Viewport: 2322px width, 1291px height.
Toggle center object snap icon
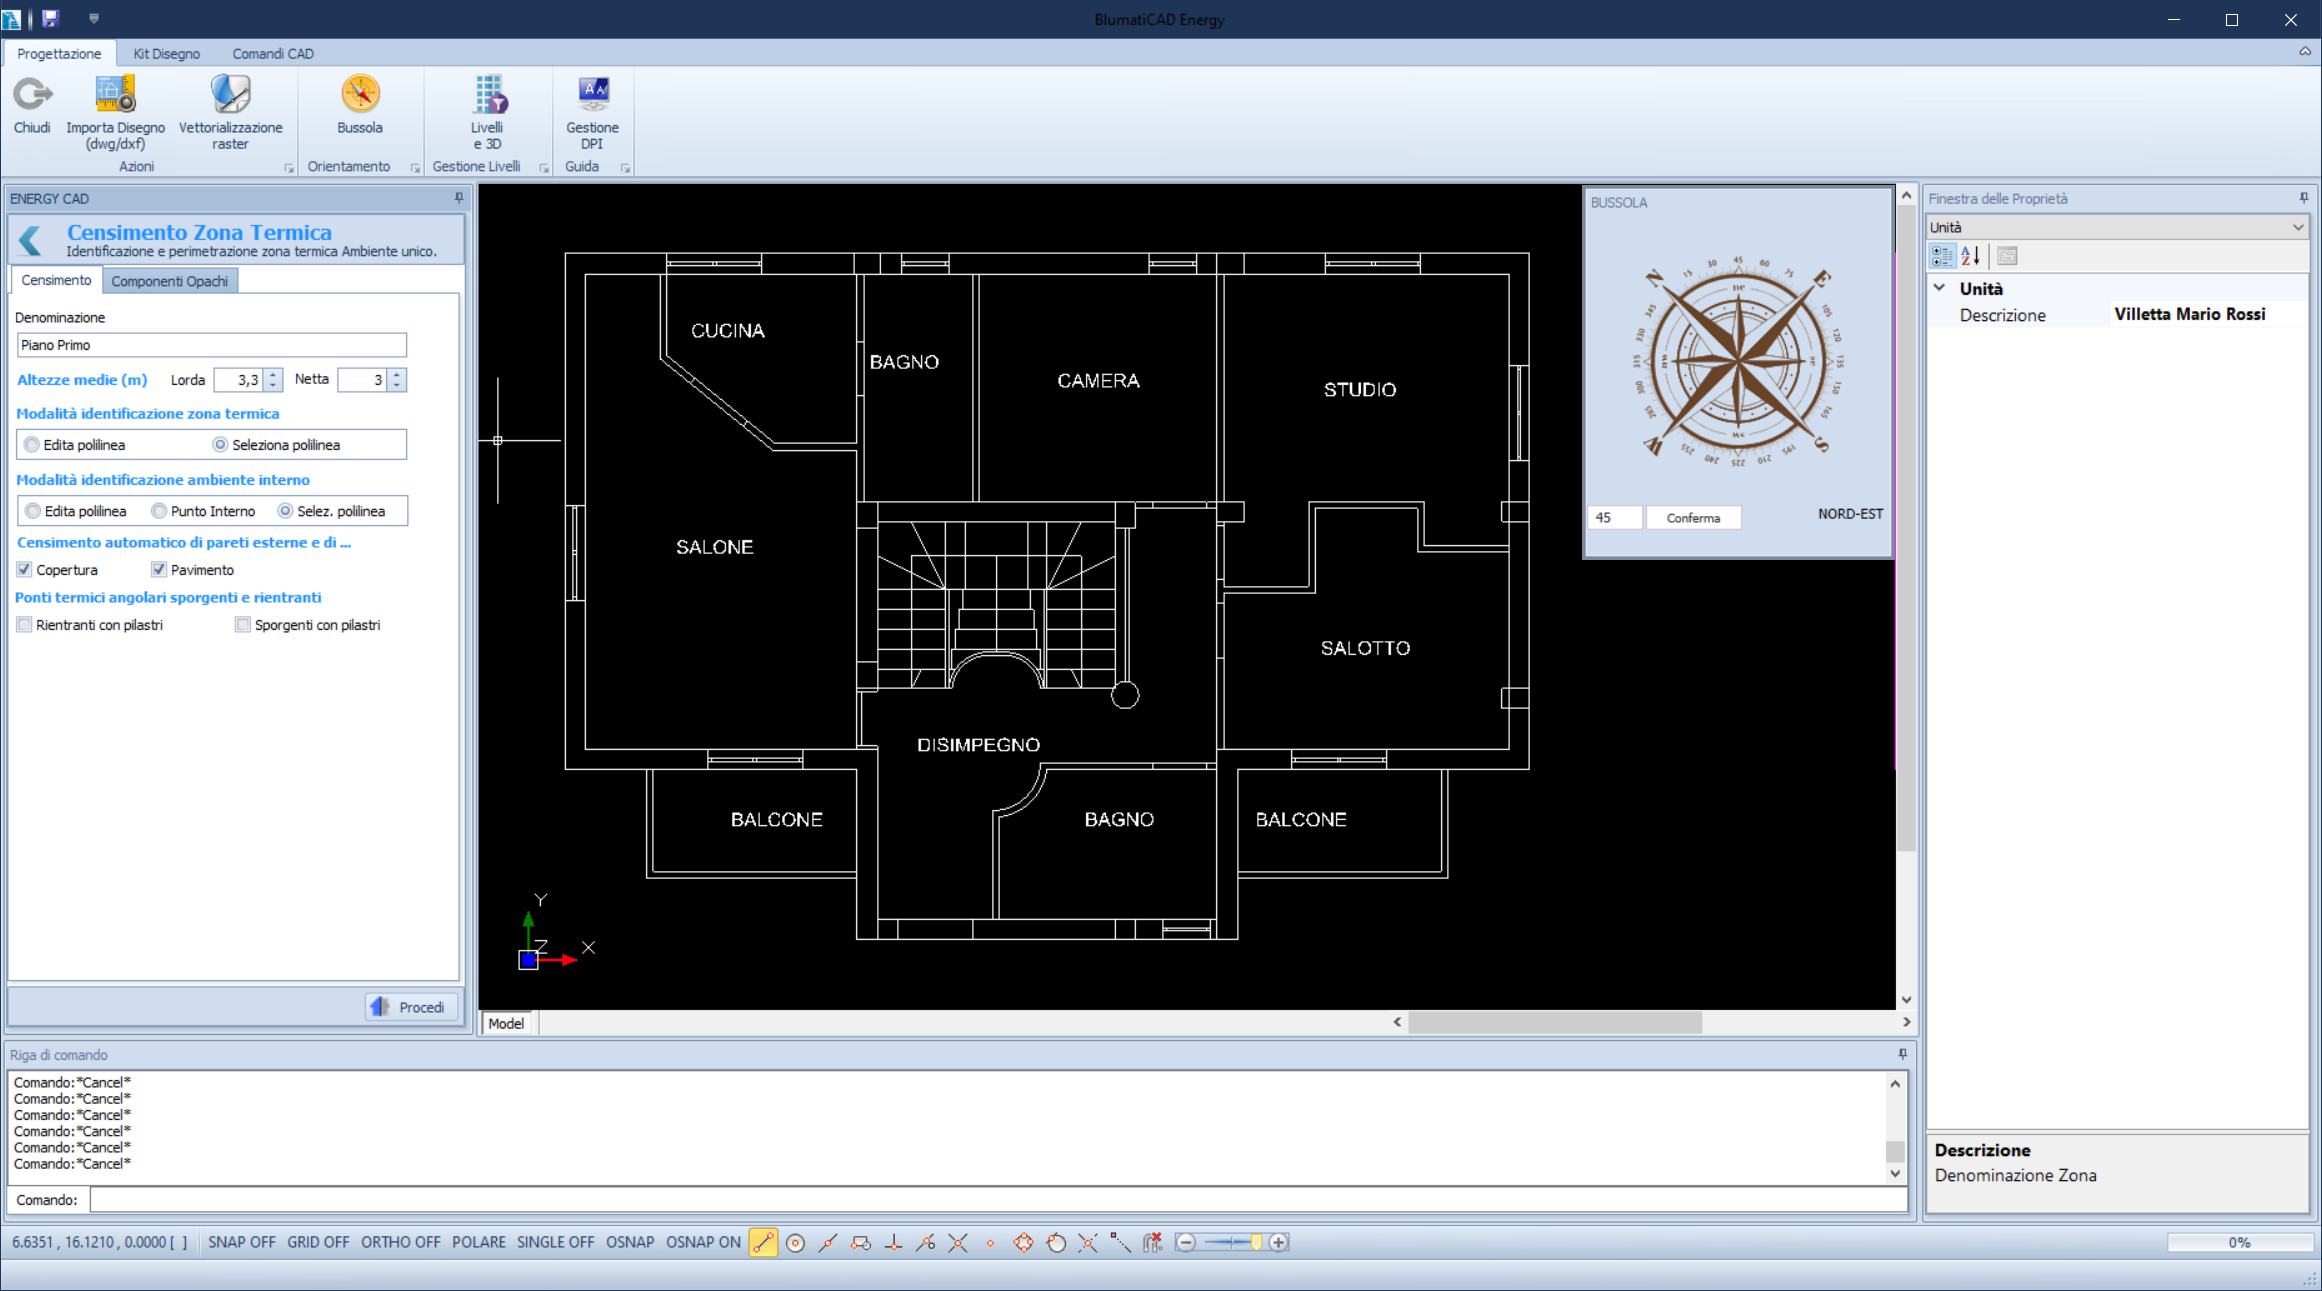(795, 1242)
